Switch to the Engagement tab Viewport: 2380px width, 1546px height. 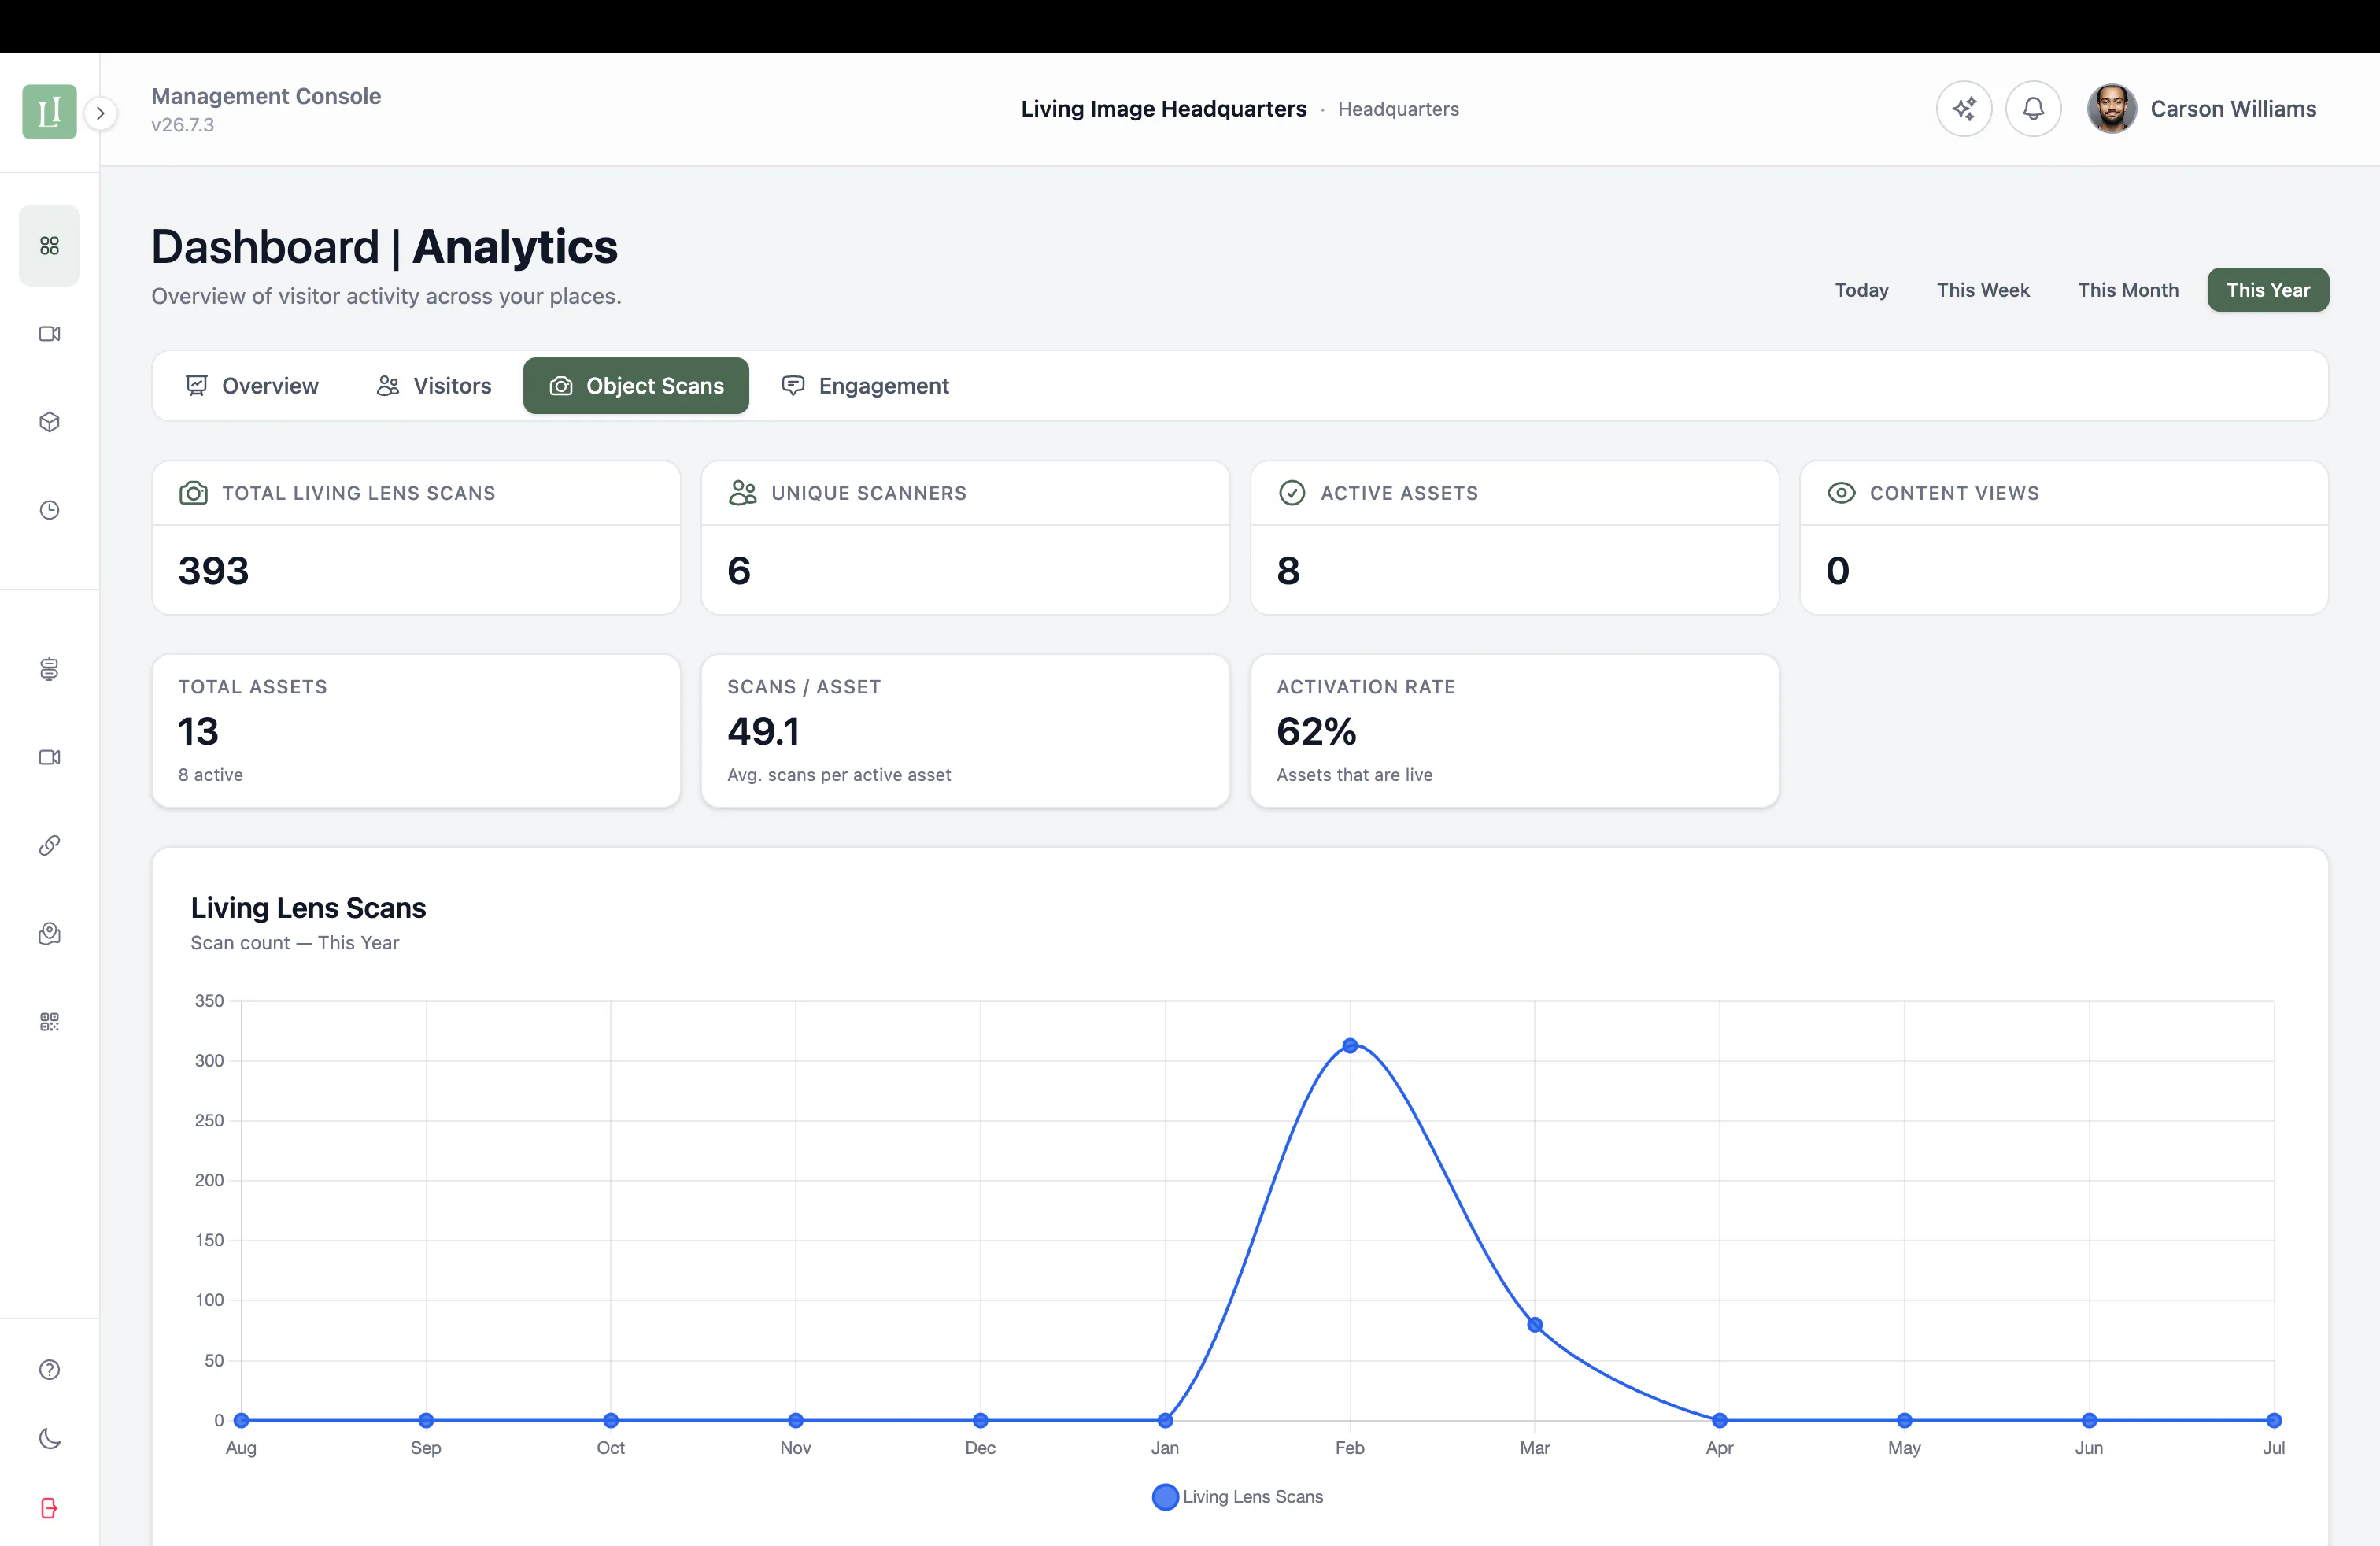865,386
